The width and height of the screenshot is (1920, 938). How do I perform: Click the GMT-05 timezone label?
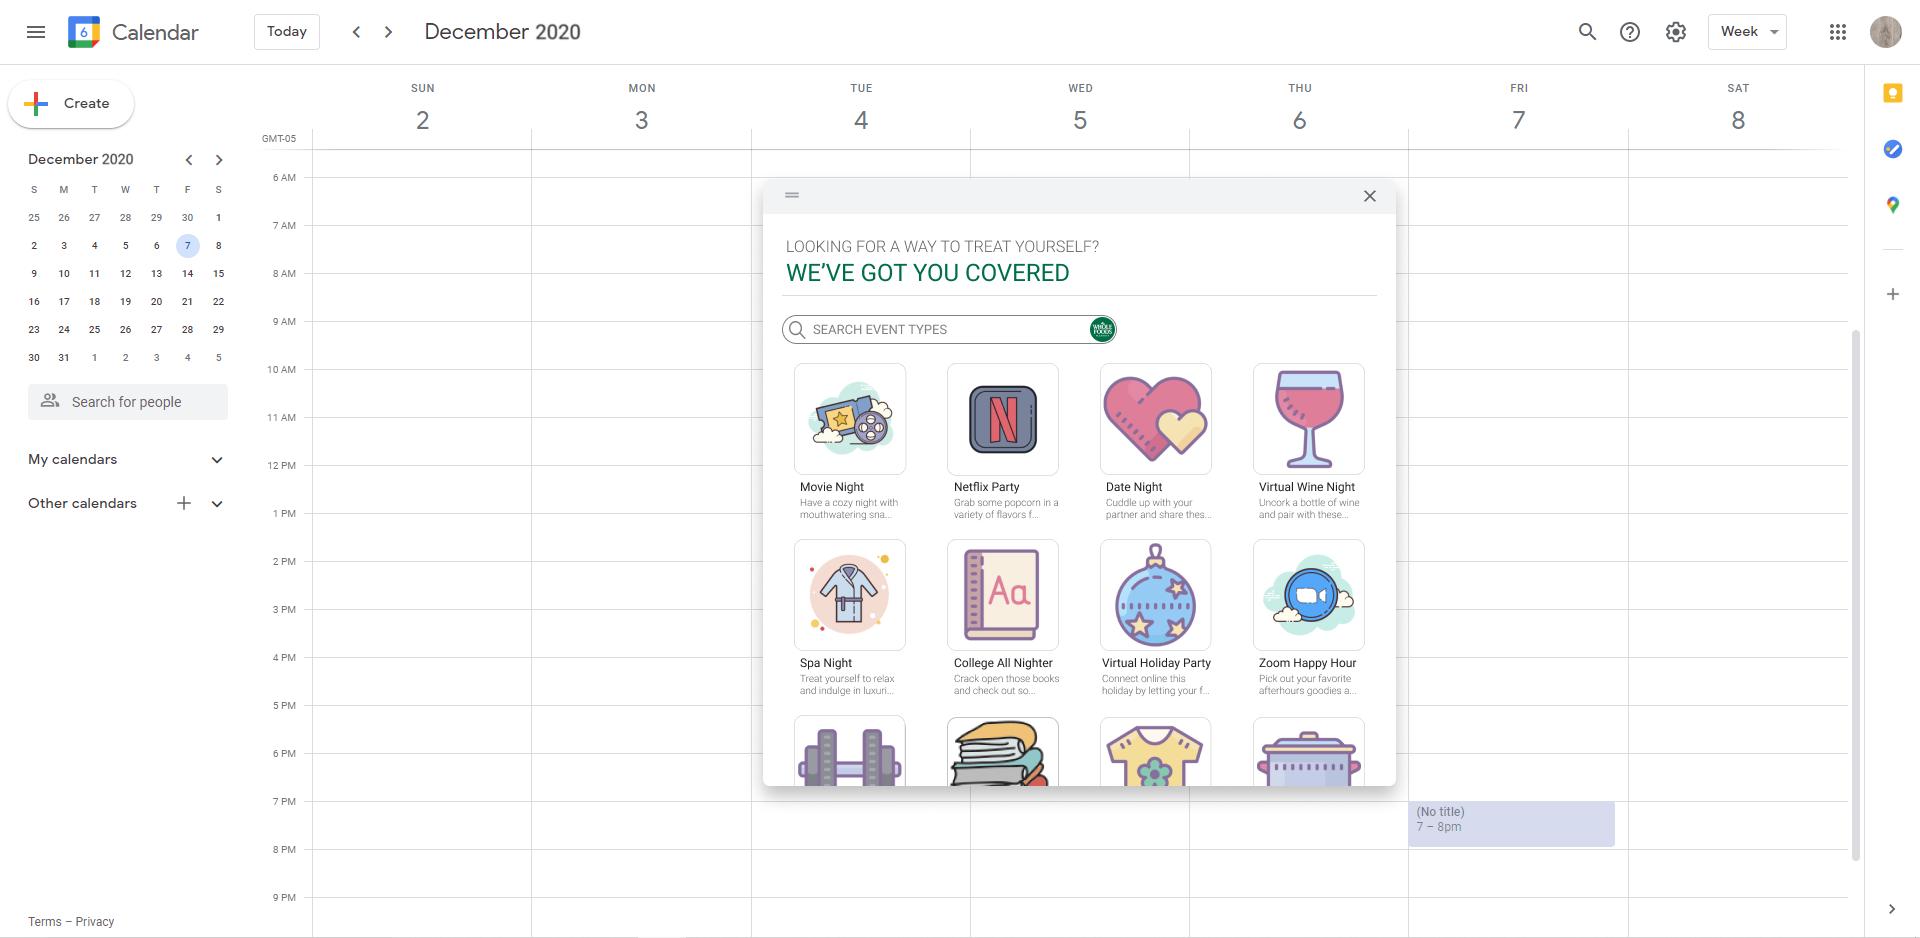[x=279, y=139]
